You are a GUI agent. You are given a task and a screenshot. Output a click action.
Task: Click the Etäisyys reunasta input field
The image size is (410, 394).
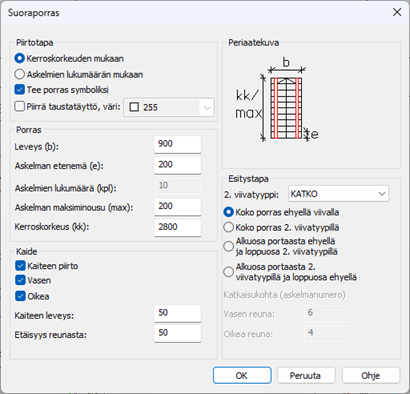pyautogui.click(x=178, y=333)
